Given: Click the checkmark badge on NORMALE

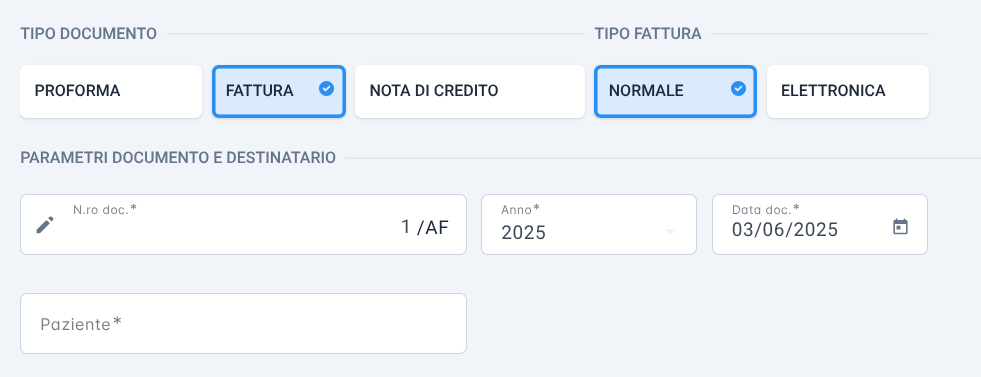Looking at the screenshot, I should [x=738, y=89].
